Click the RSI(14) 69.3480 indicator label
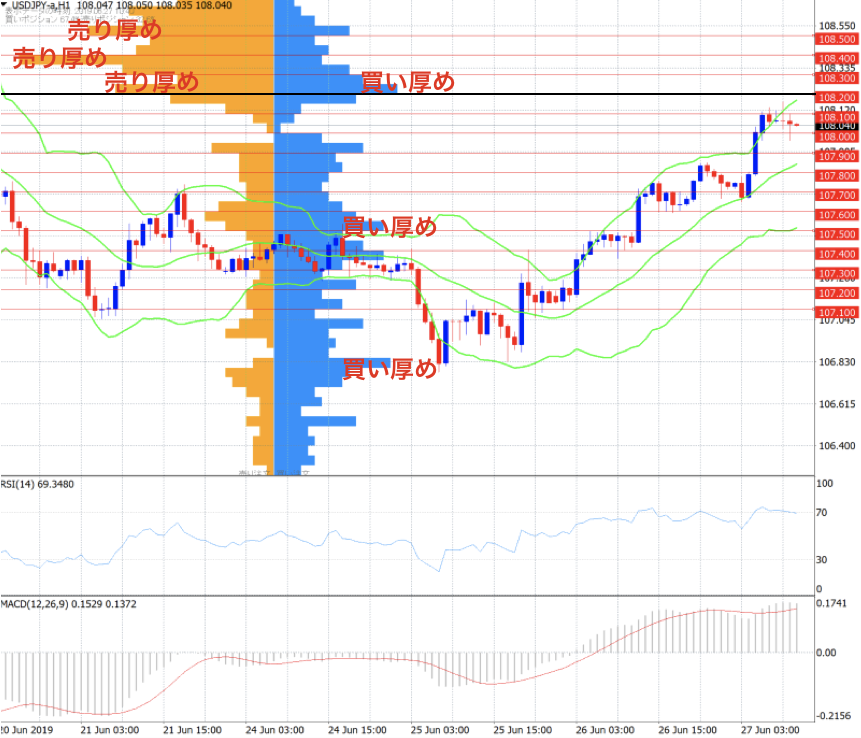This screenshot has width=861, height=738. pos(37,484)
